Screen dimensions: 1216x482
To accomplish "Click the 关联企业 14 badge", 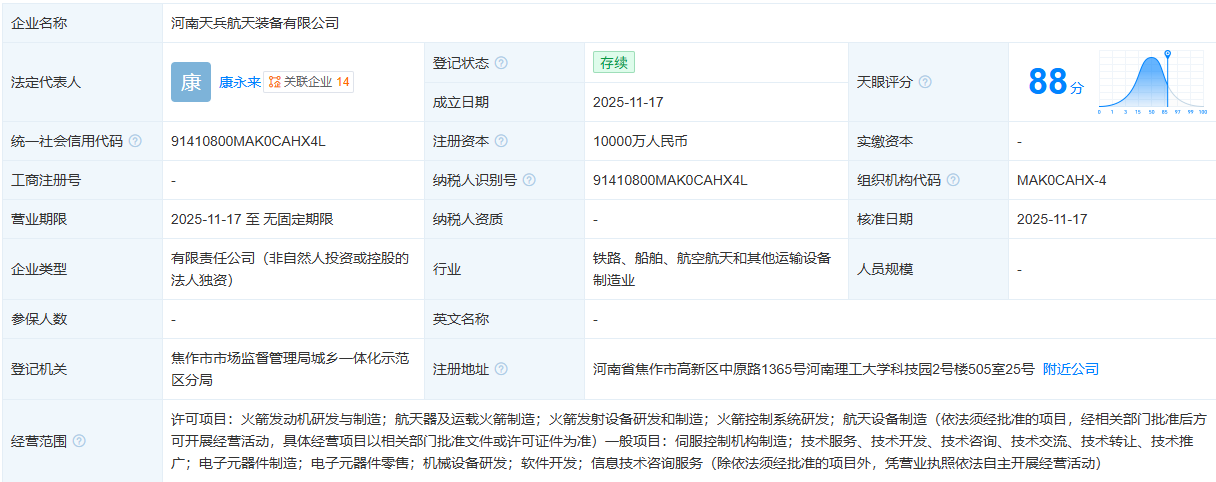I will [x=309, y=82].
